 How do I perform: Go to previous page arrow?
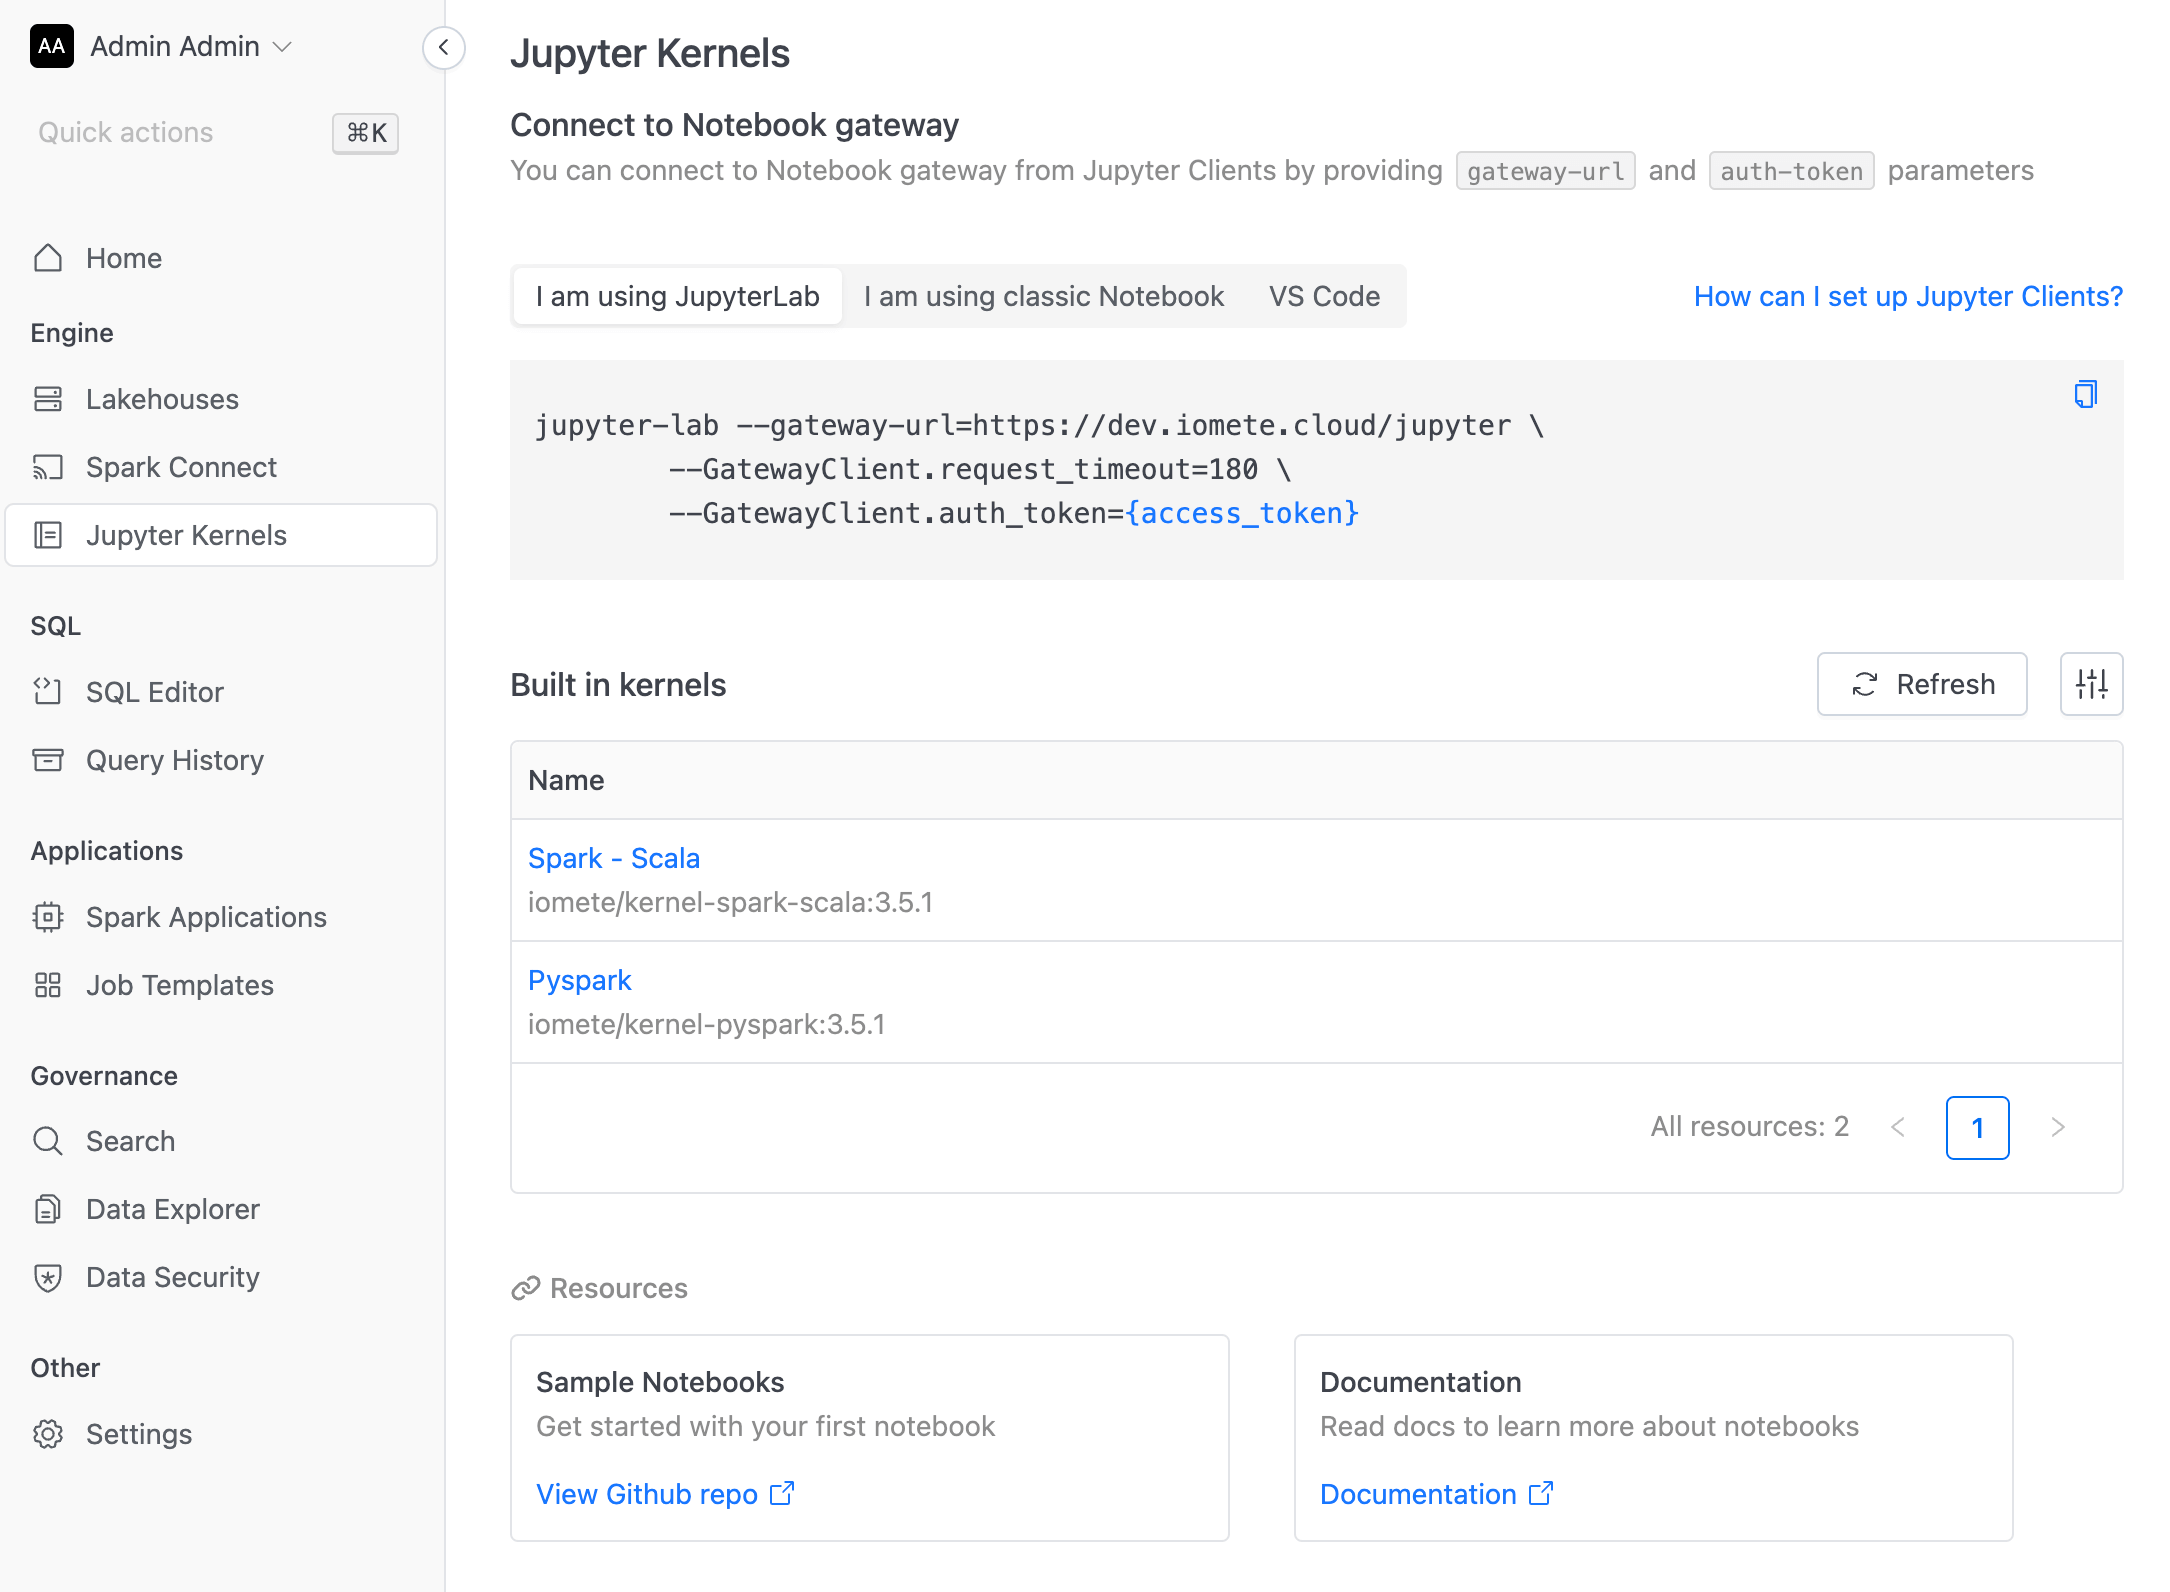click(x=1898, y=1127)
